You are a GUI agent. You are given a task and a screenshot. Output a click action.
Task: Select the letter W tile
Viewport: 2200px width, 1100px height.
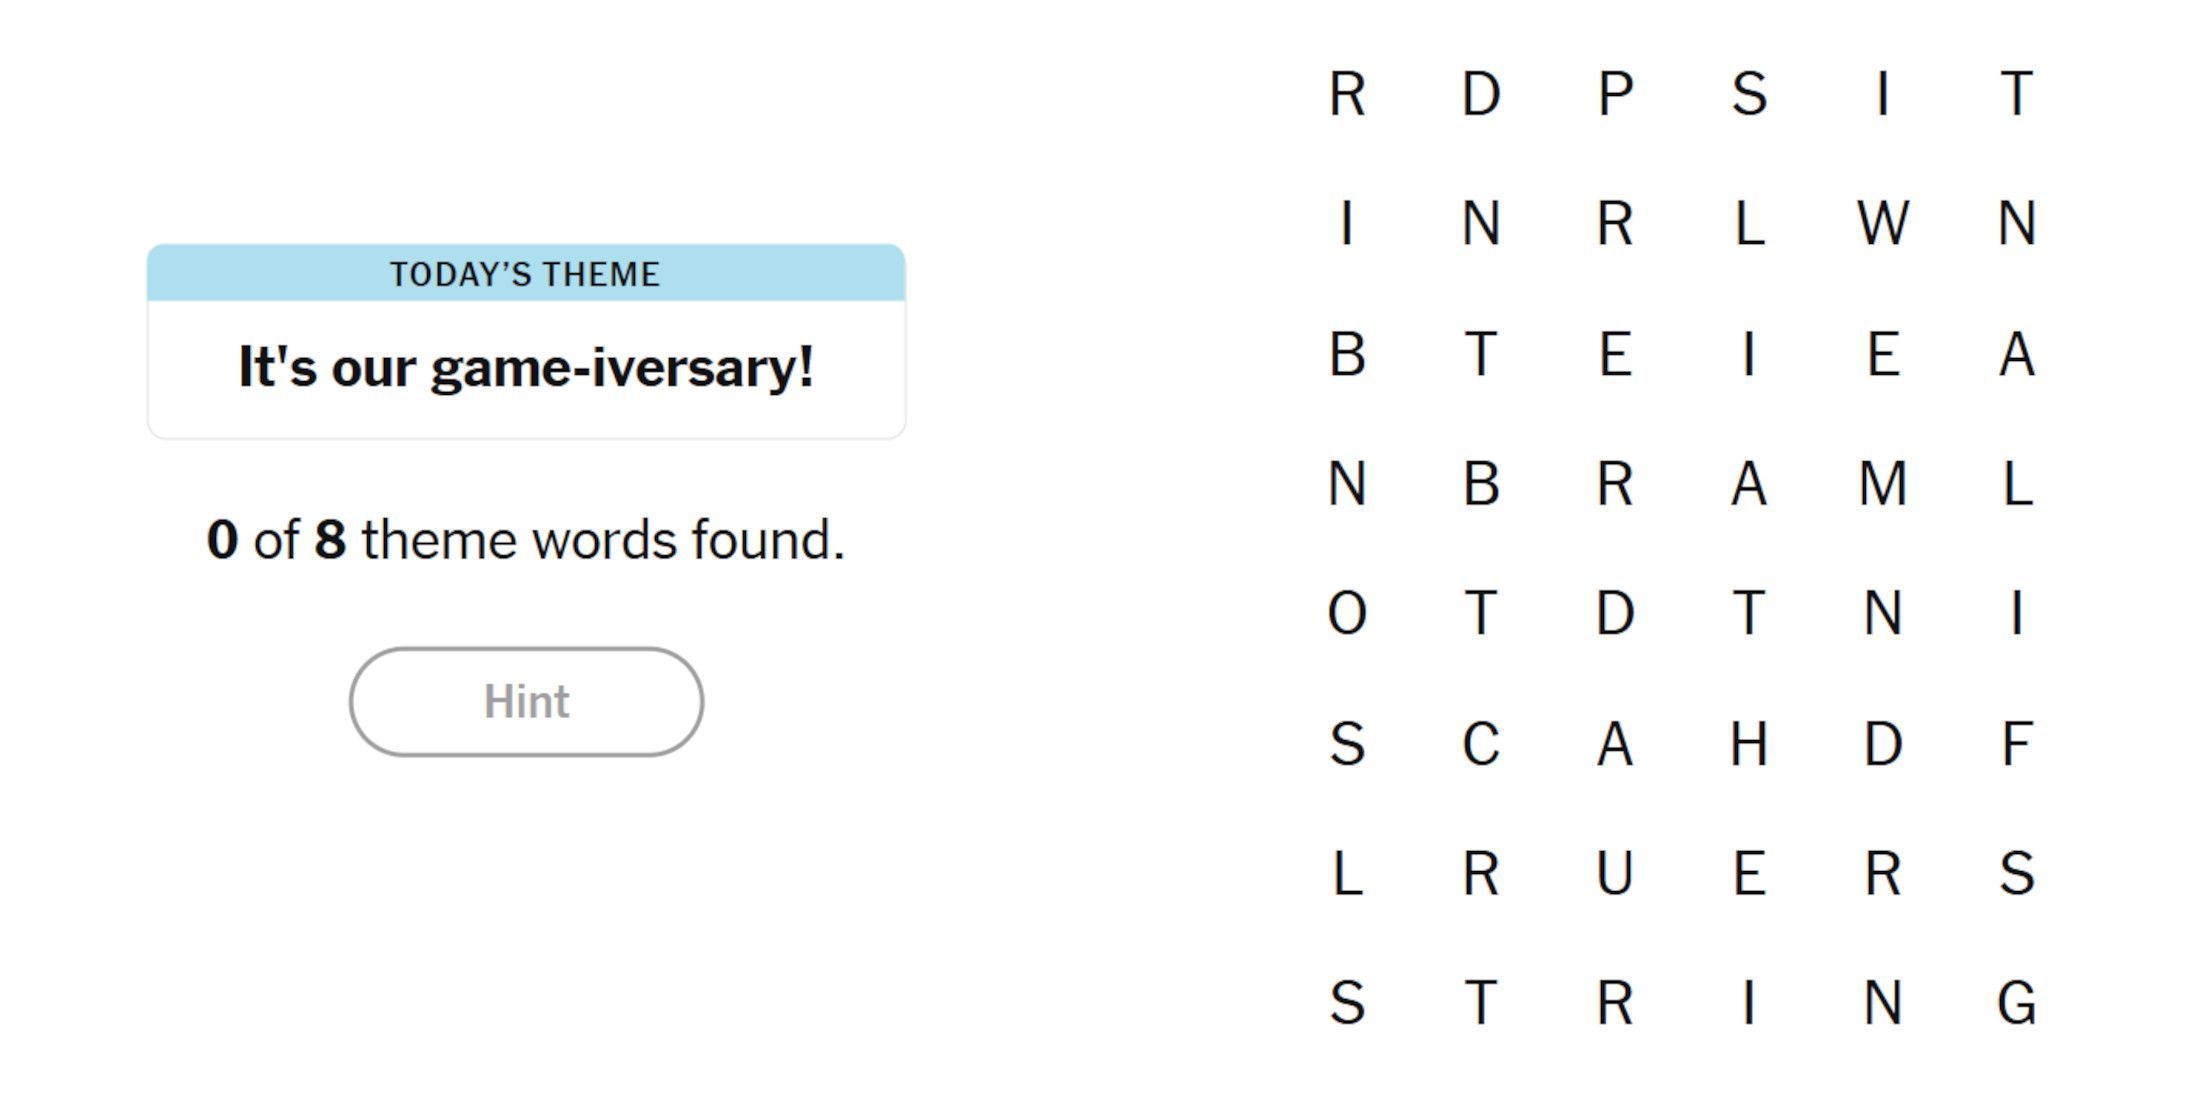[x=1883, y=223]
